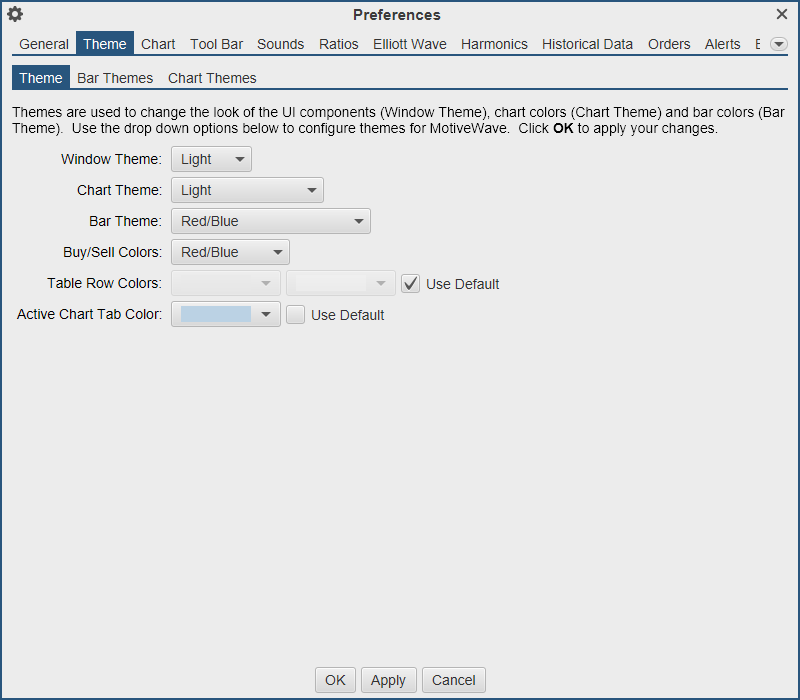Open the Bar Theme Red/Blue dropdown
This screenshot has width=800, height=700.
270,221
